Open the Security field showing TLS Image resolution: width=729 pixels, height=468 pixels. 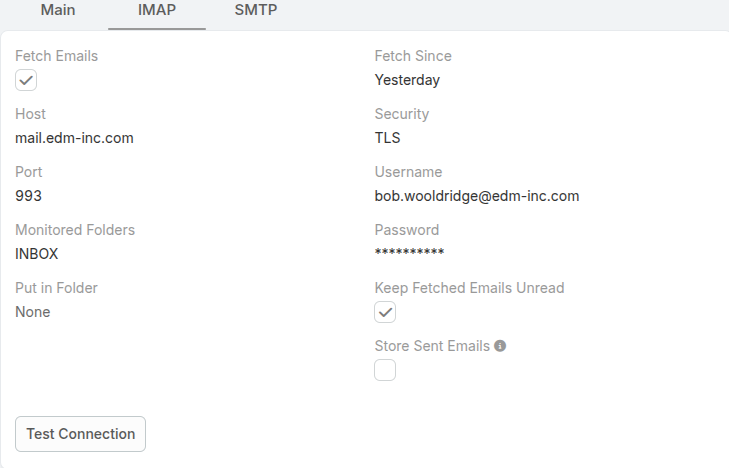click(x=387, y=138)
